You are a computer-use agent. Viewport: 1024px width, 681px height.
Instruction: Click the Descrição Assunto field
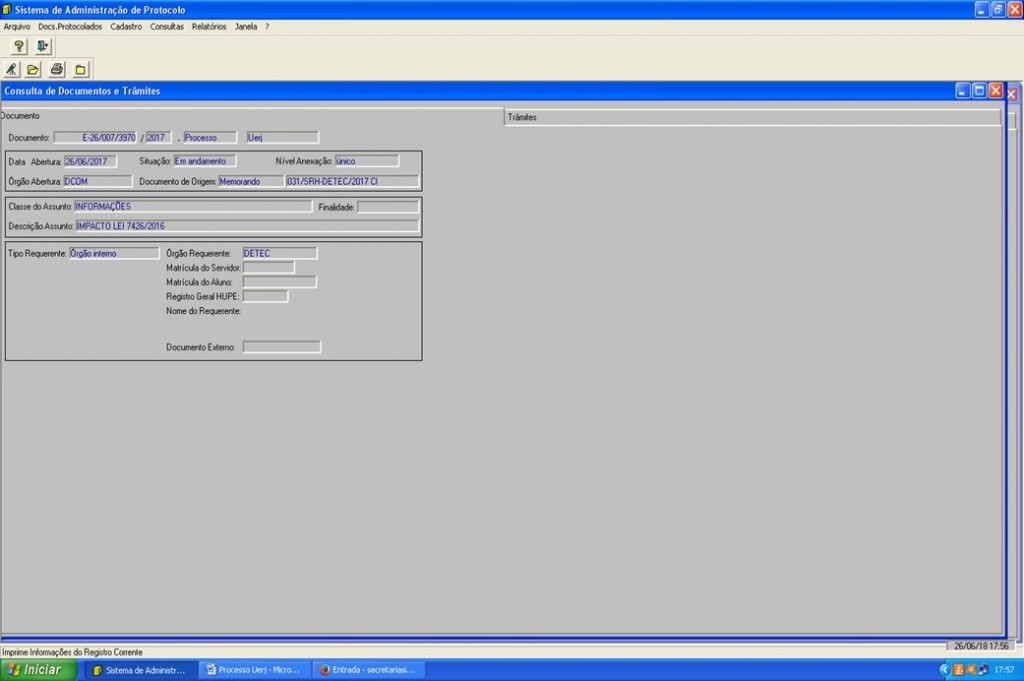(246, 226)
